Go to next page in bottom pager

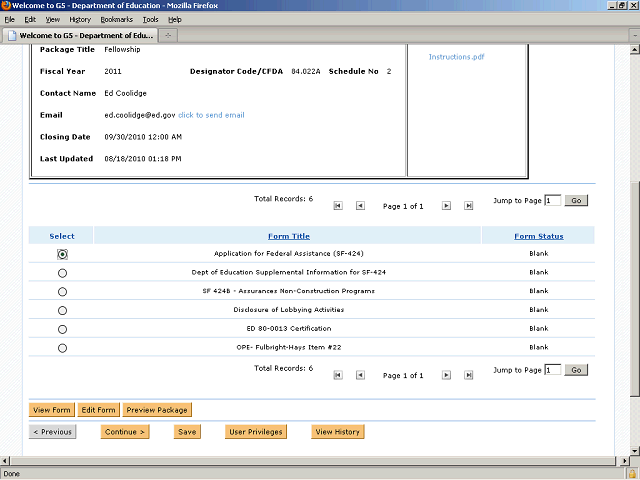point(446,375)
